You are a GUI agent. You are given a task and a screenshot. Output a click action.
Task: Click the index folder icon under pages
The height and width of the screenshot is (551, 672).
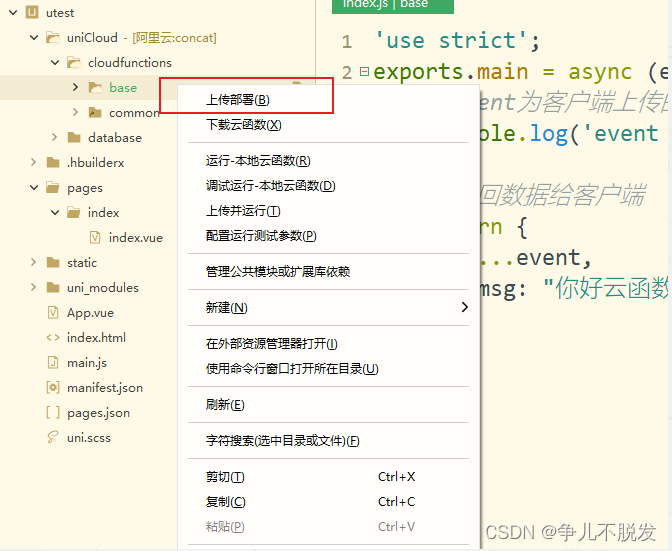point(74,213)
